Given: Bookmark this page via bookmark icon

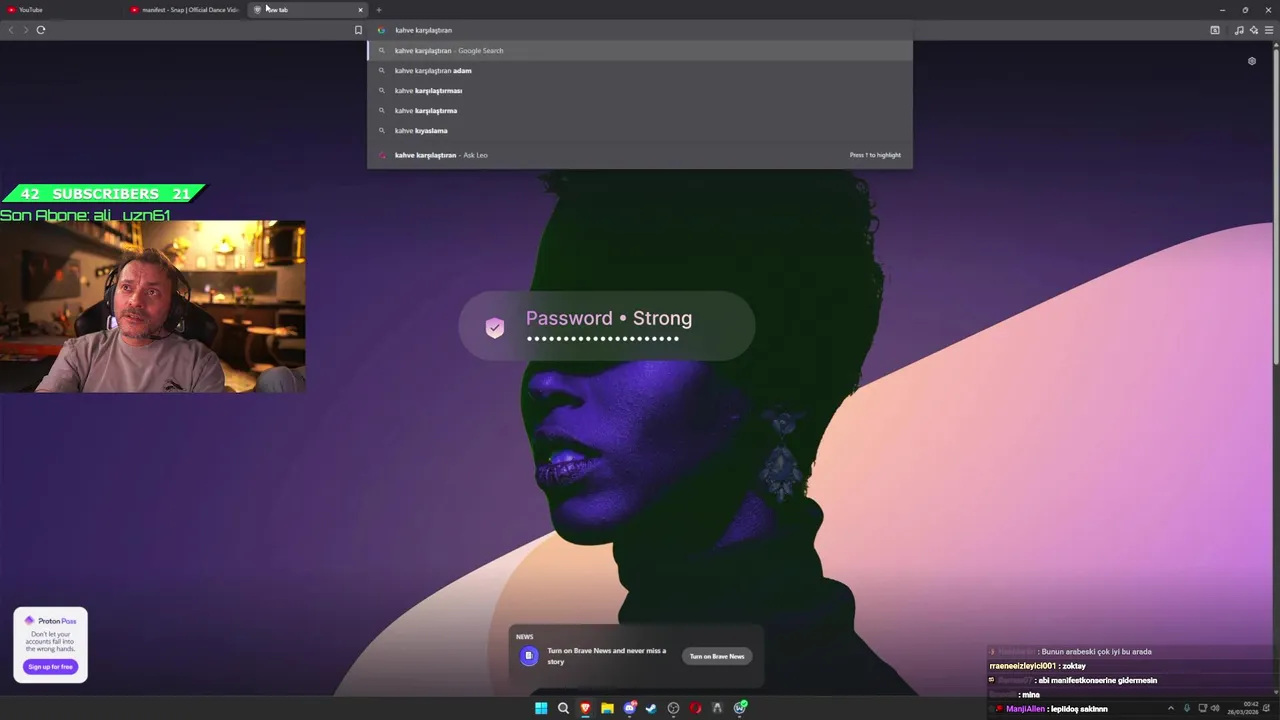Looking at the screenshot, I should tap(358, 30).
